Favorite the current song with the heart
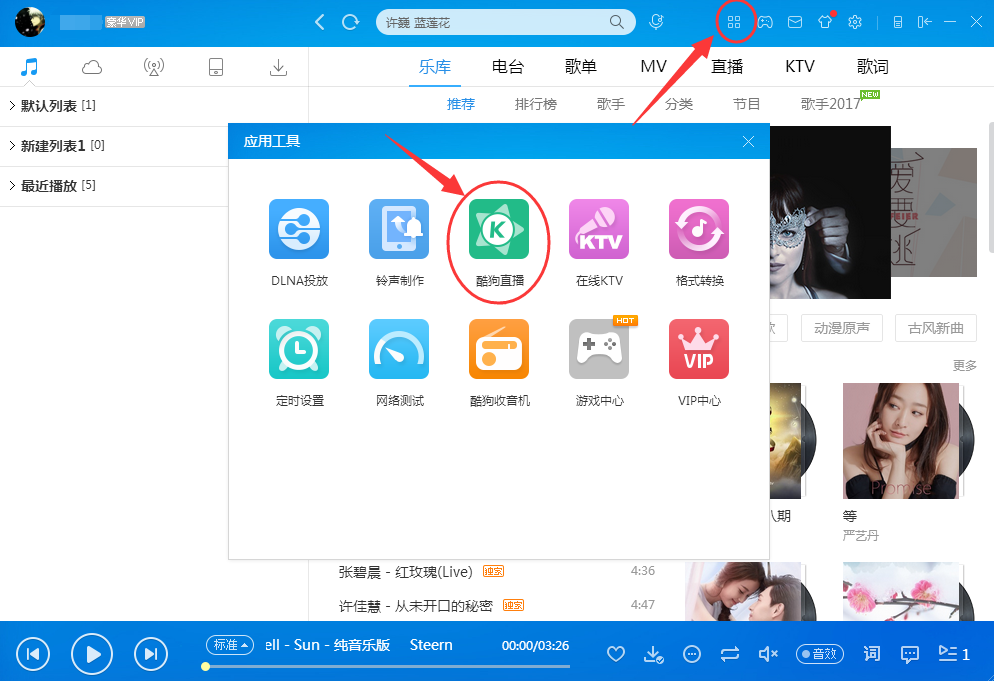Screen dimensions: 994x681 [616, 653]
